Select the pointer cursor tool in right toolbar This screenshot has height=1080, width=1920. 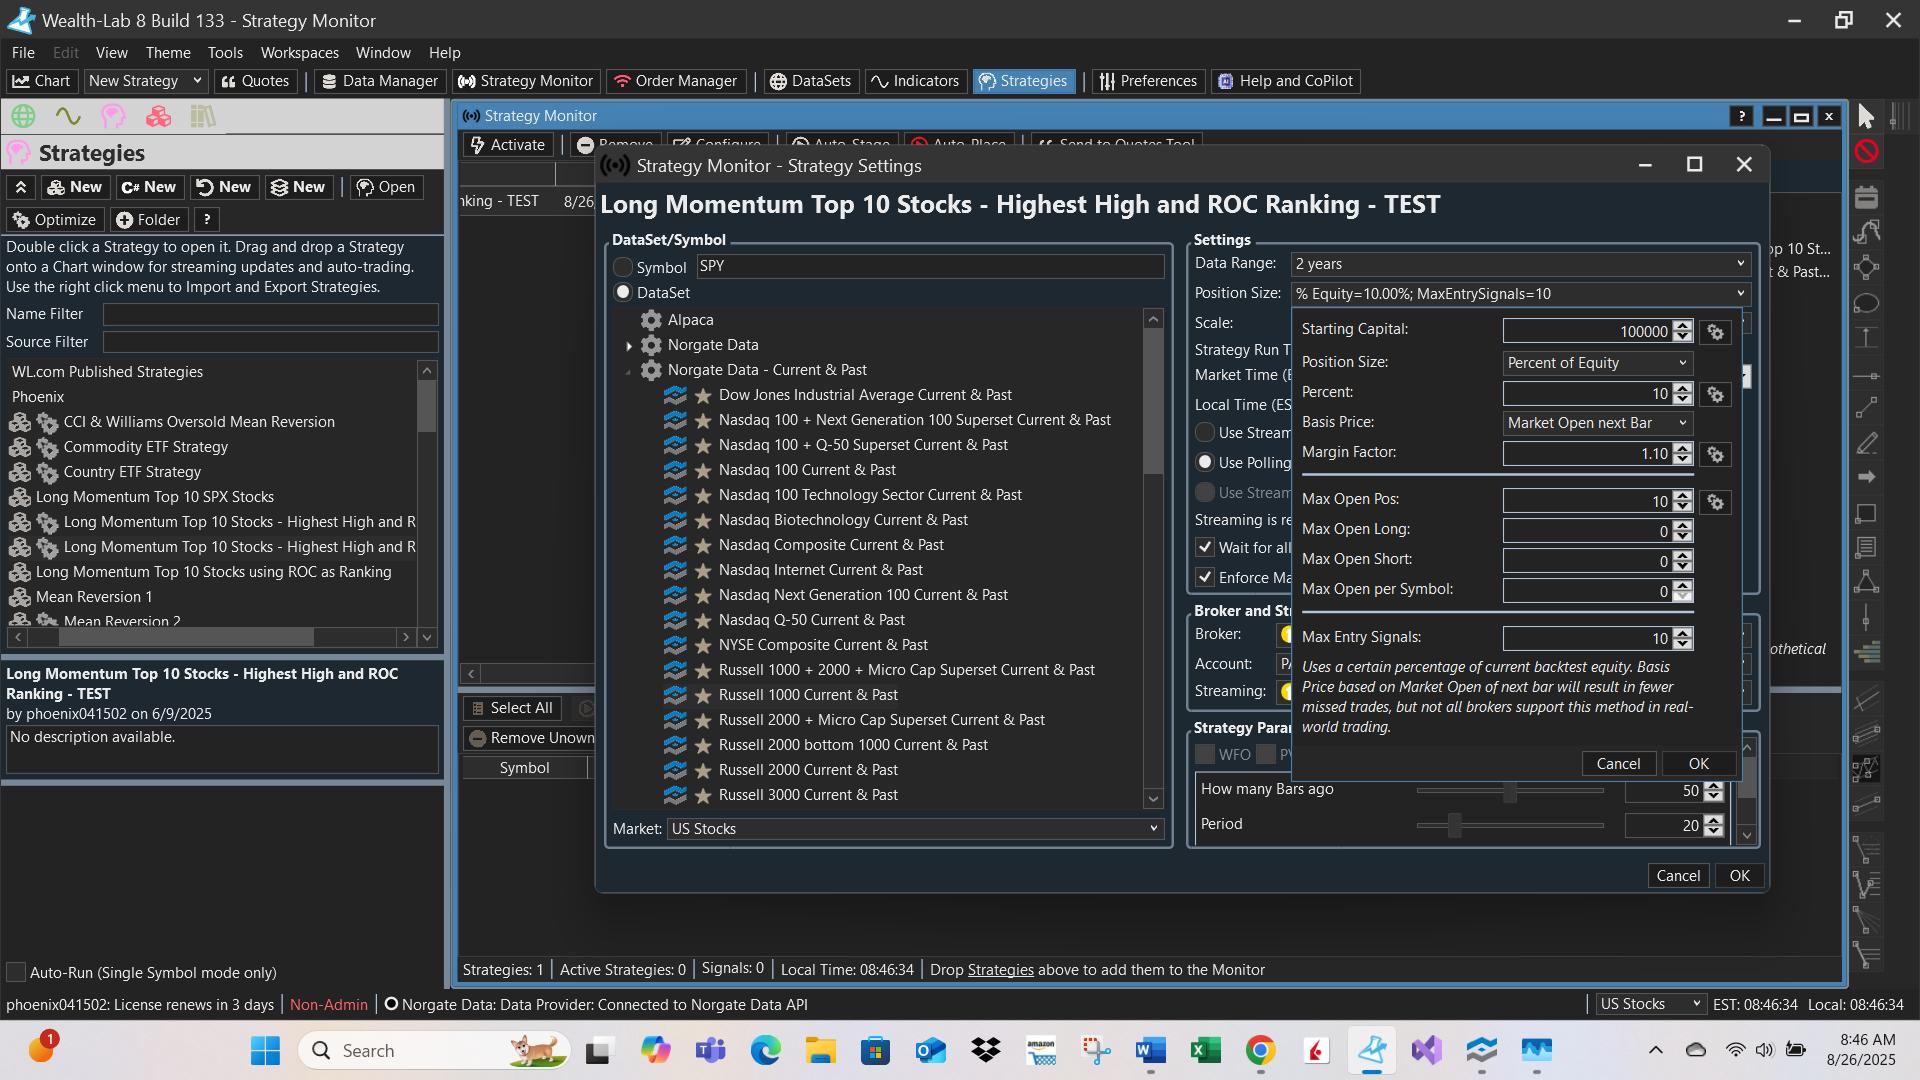click(x=1866, y=117)
